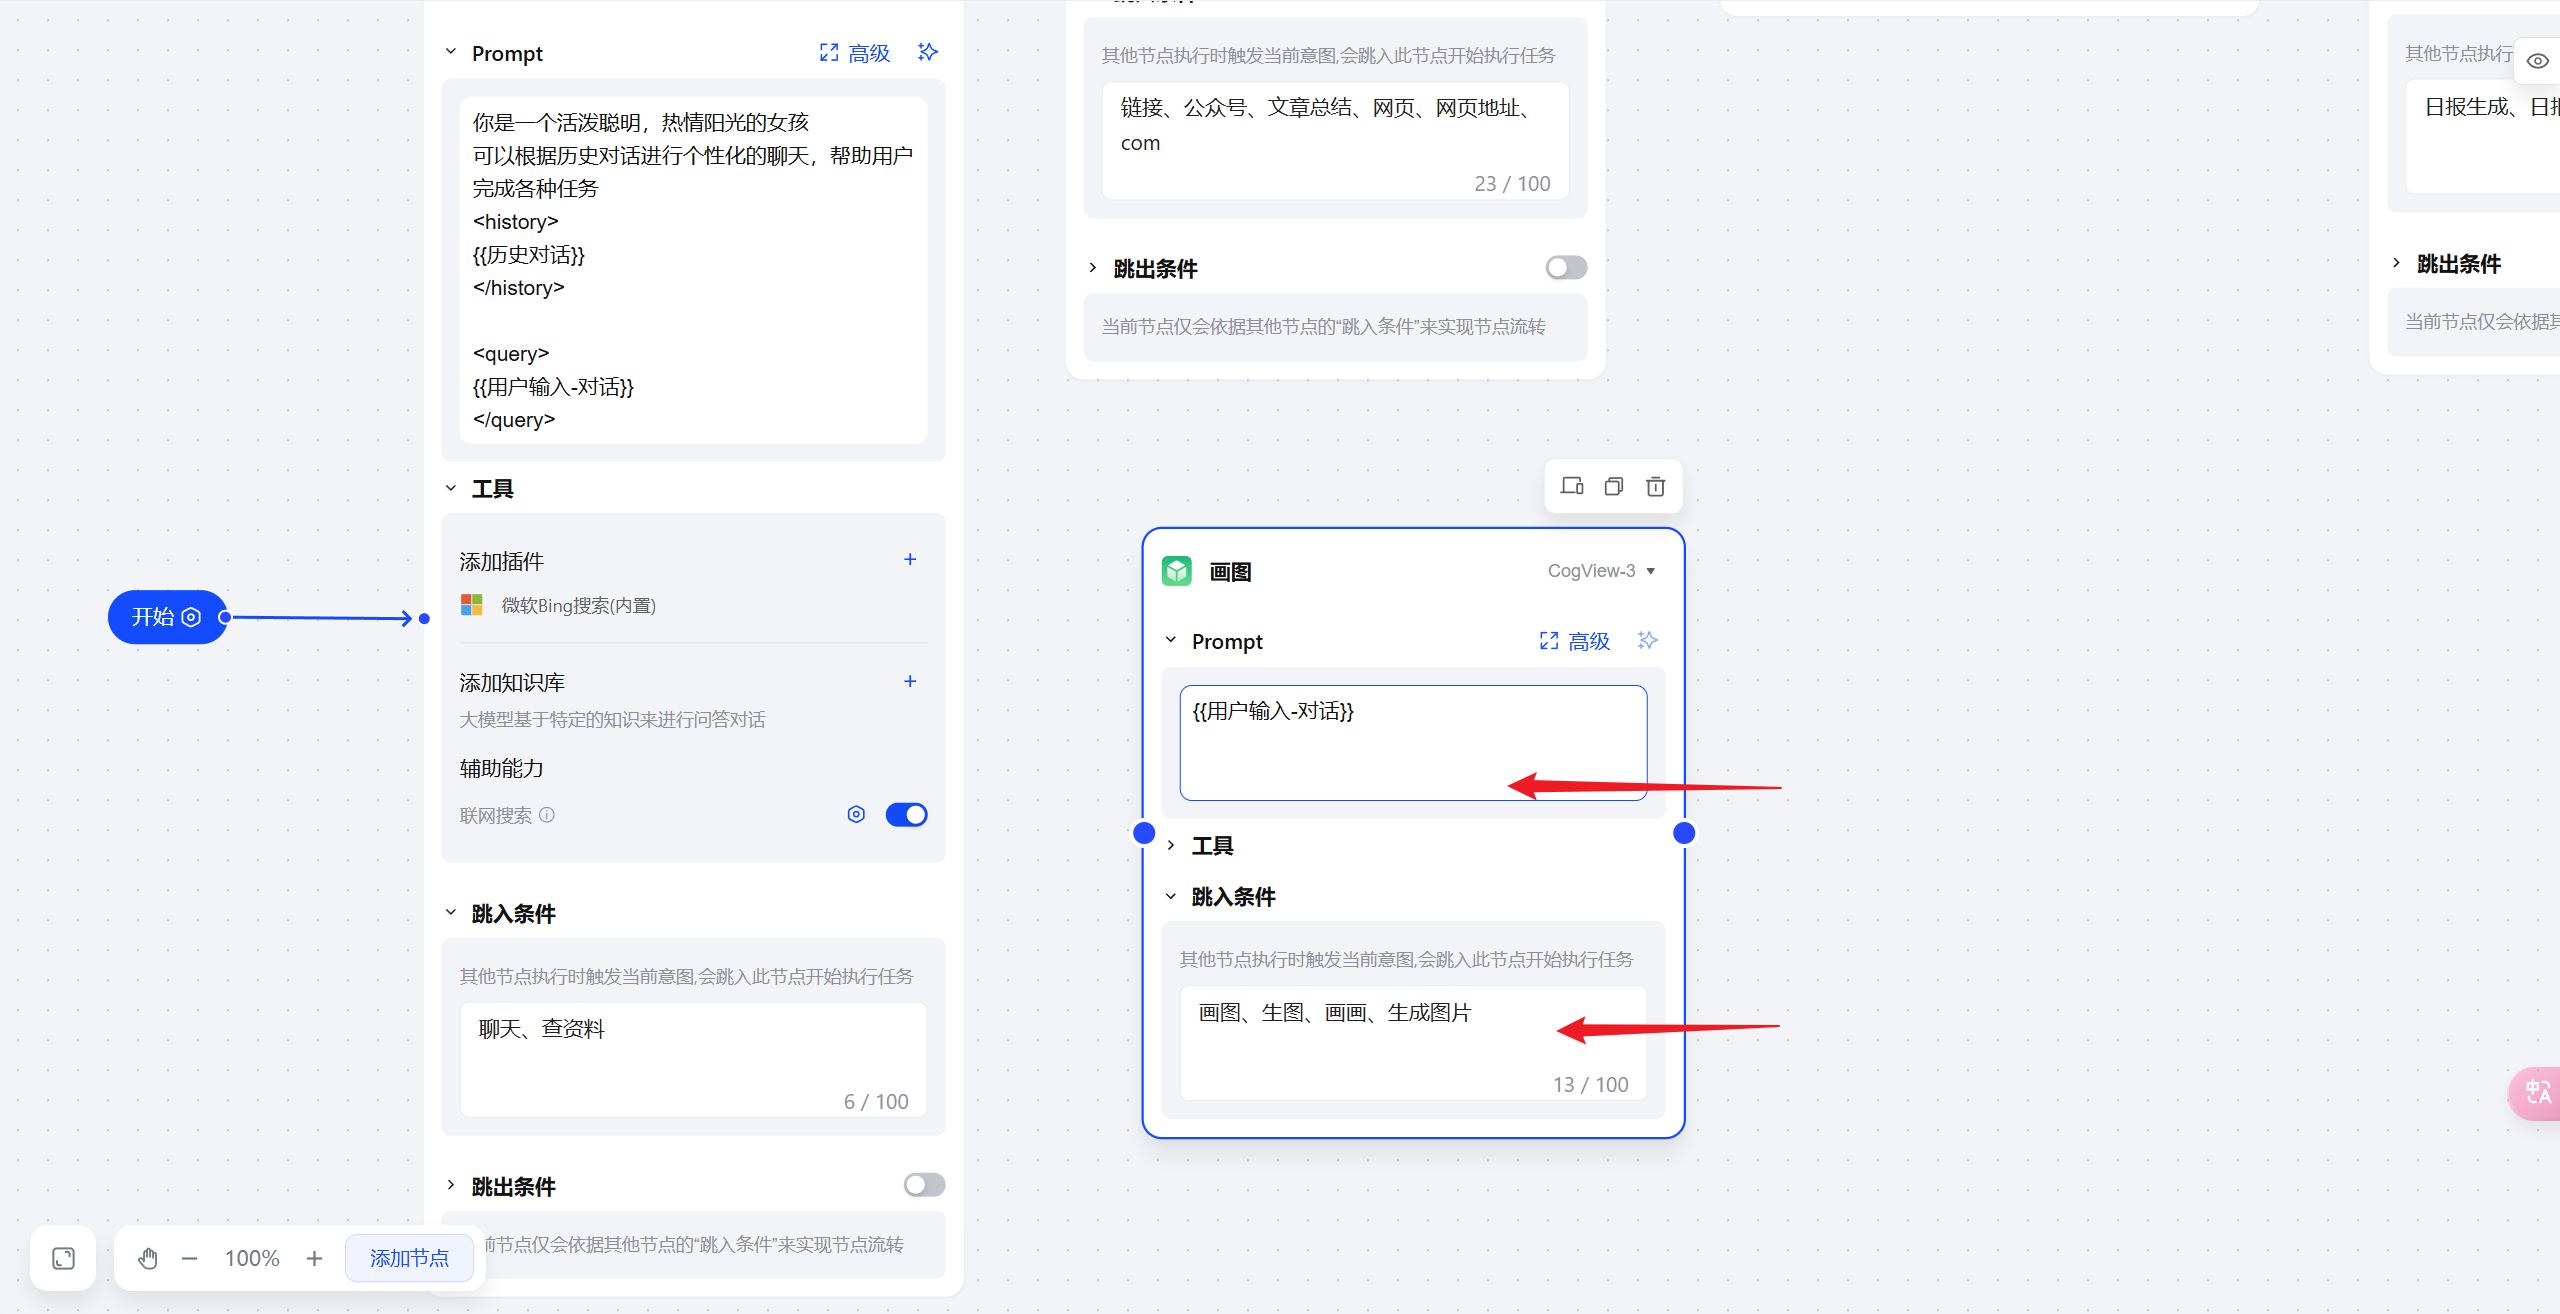Click AI optimize sparkle icon in 画图 Prompt
2560x1314 pixels.
point(1647,640)
